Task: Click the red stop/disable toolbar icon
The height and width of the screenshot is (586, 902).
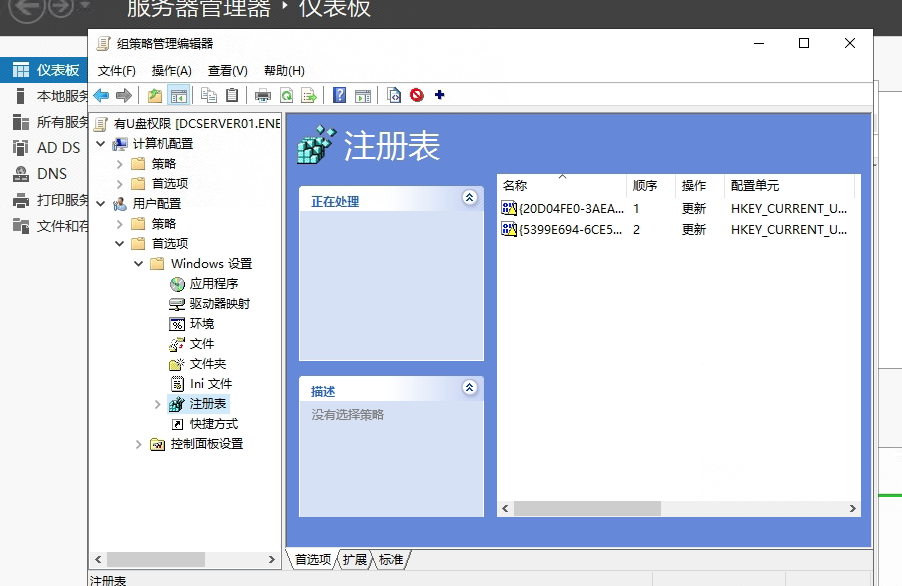Action: 416,95
